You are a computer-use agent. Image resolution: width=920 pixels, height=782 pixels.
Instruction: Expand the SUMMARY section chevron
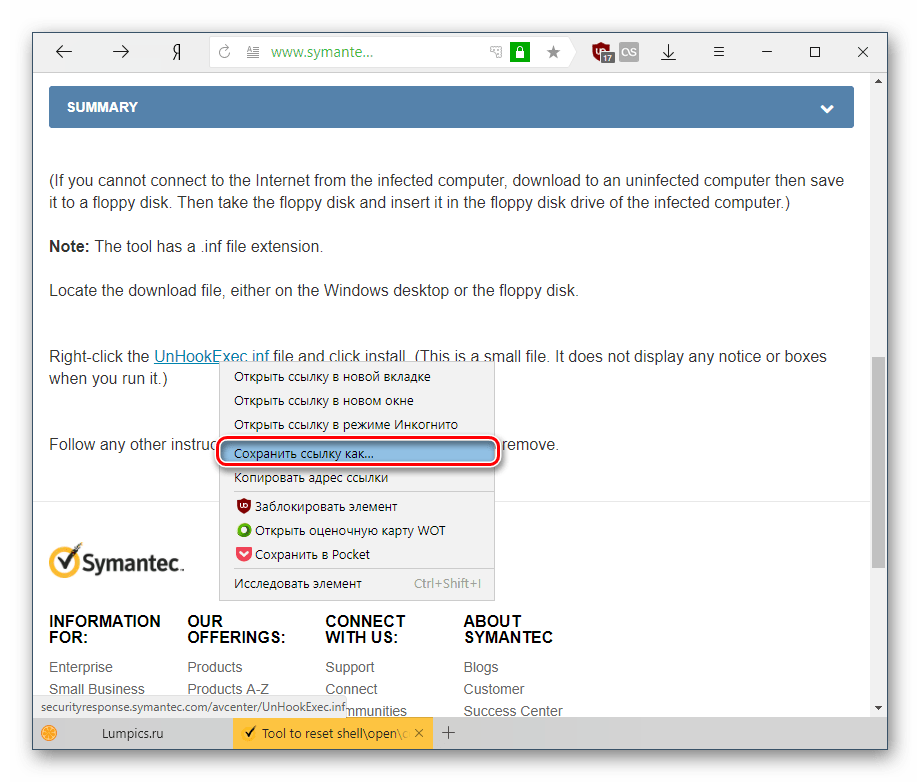point(827,108)
